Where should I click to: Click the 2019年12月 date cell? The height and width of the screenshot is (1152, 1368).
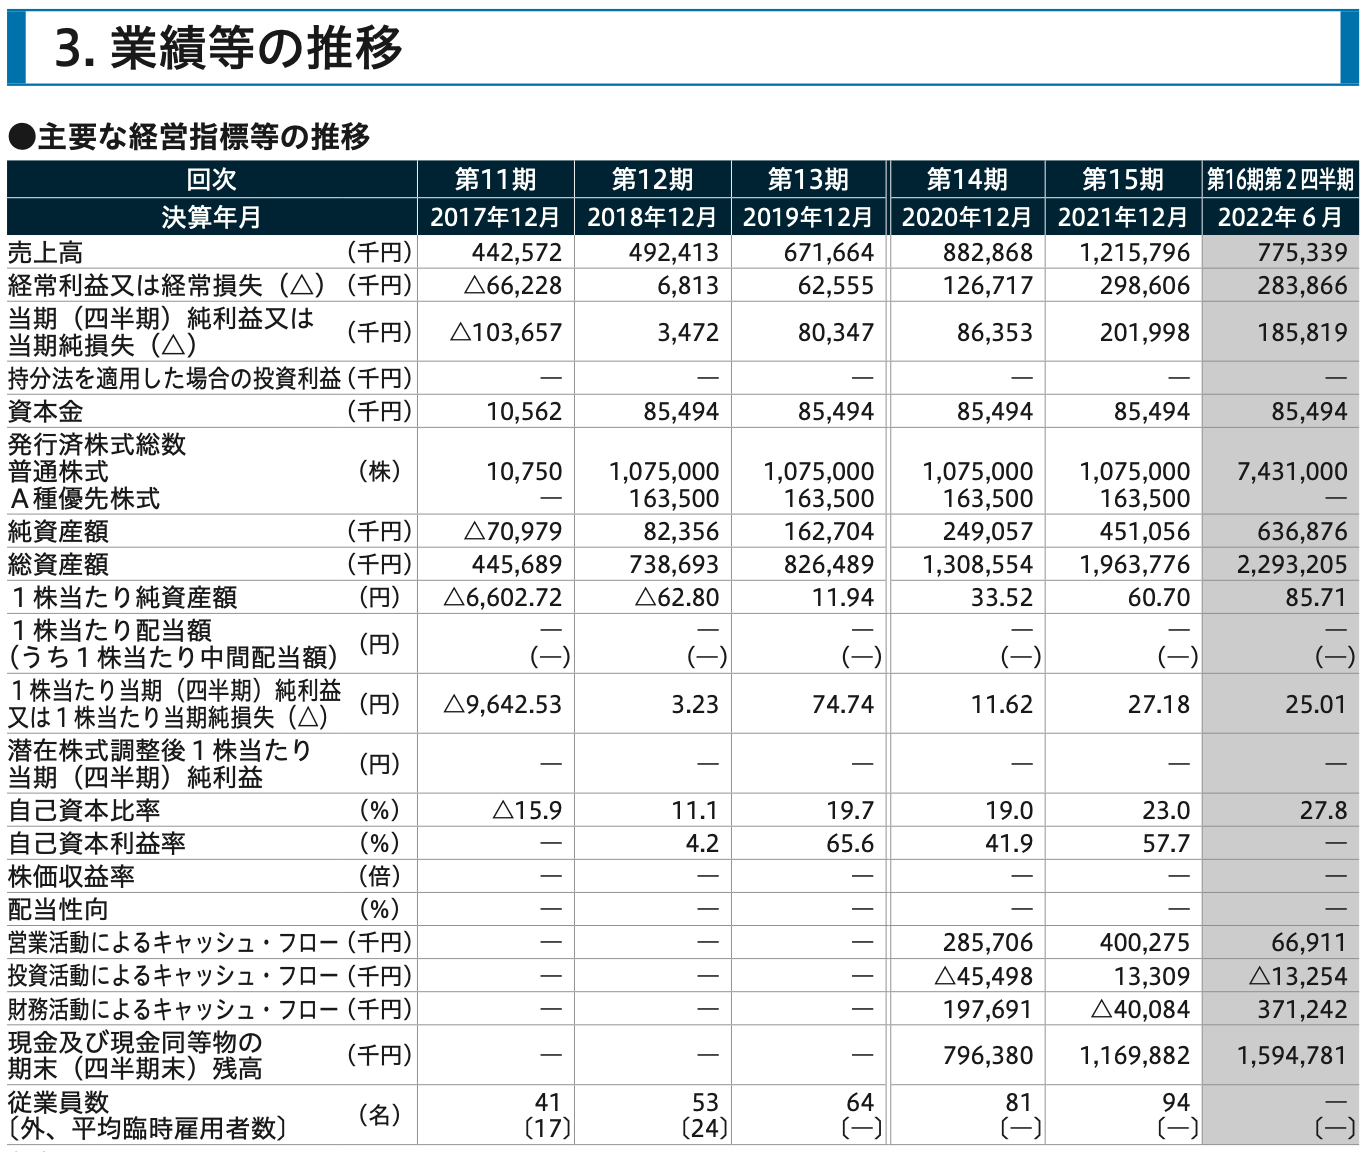pyautogui.click(x=808, y=217)
